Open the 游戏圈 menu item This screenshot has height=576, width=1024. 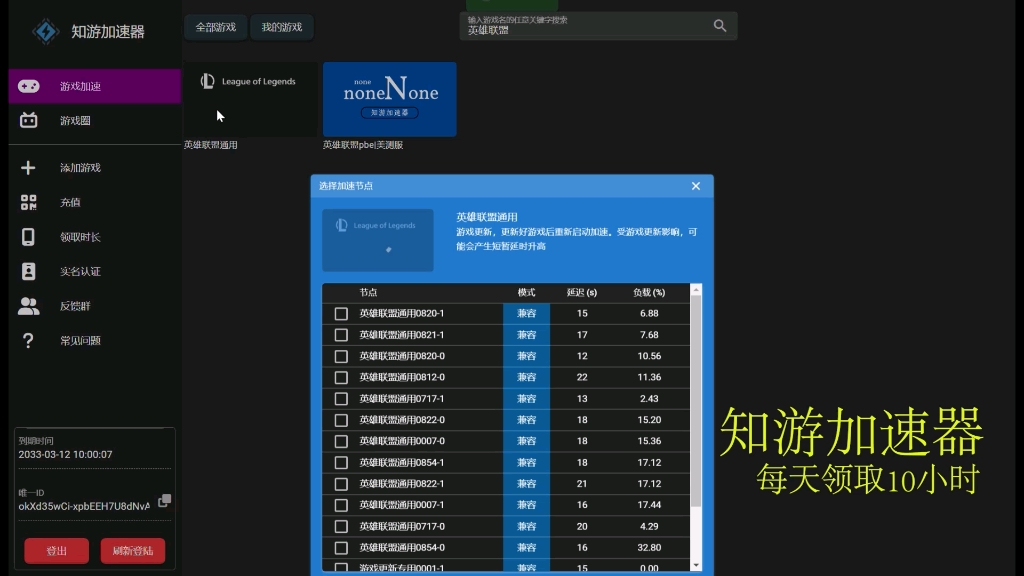click(x=95, y=120)
